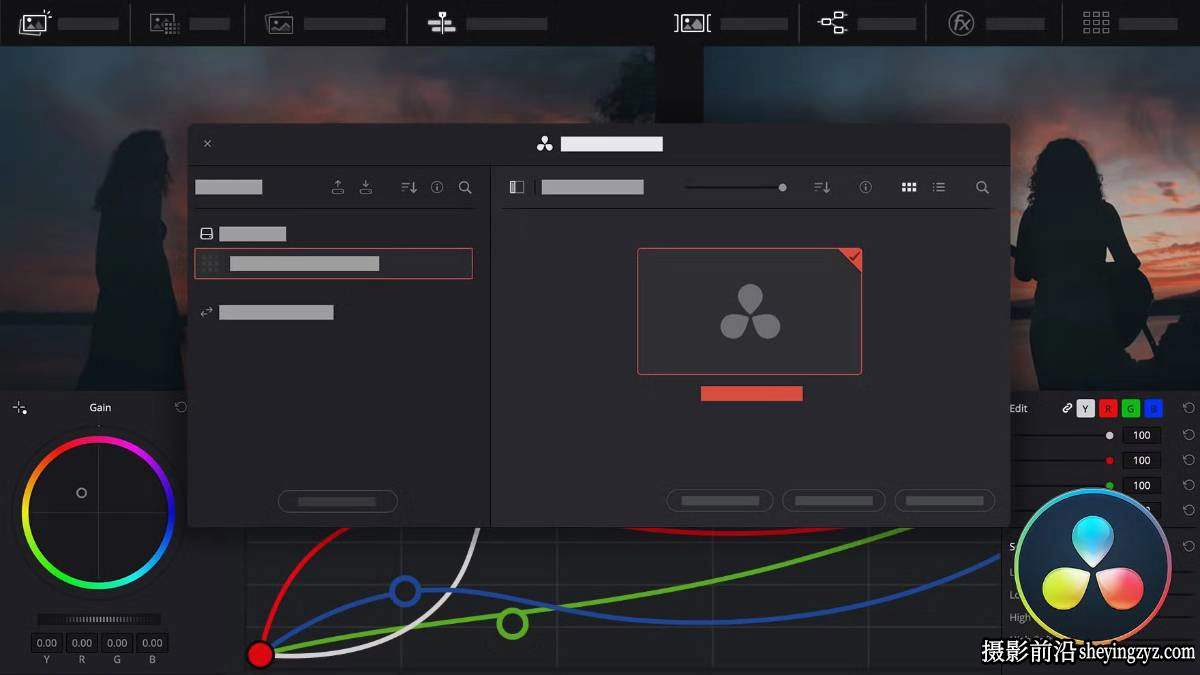Open the fx effects icon in top bar
This screenshot has width=1200, height=675.
point(961,23)
